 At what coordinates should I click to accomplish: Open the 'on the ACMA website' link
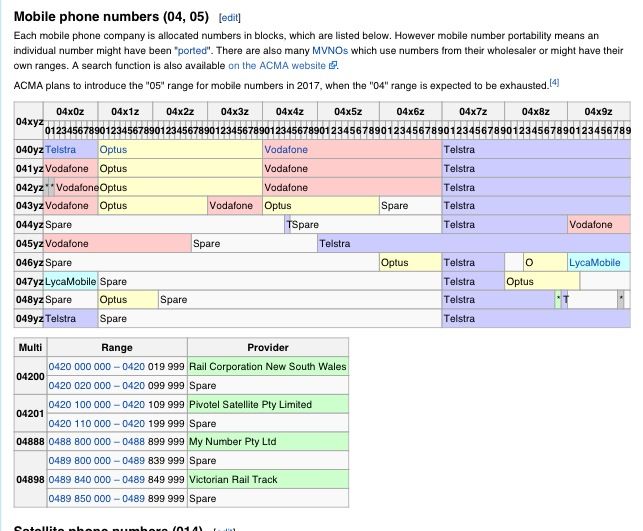[x=277, y=66]
